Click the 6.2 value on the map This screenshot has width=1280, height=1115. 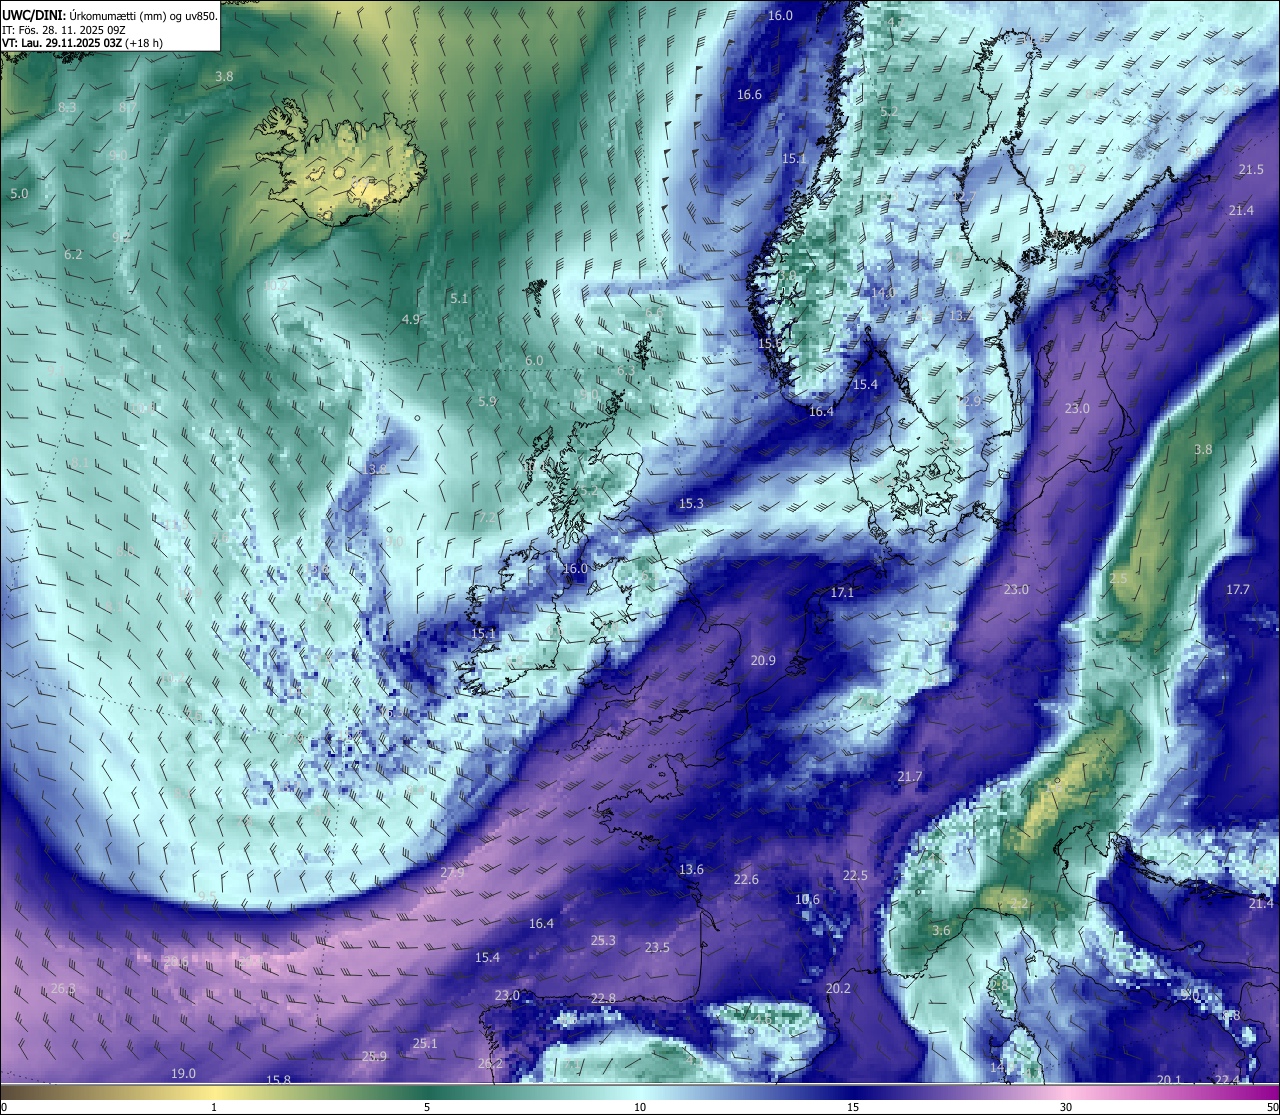point(73,255)
